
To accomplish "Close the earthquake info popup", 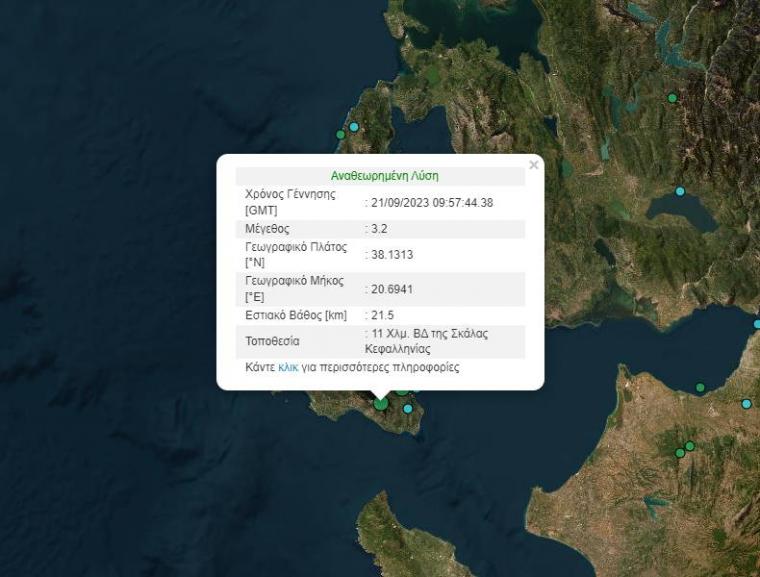I will pos(533,165).
